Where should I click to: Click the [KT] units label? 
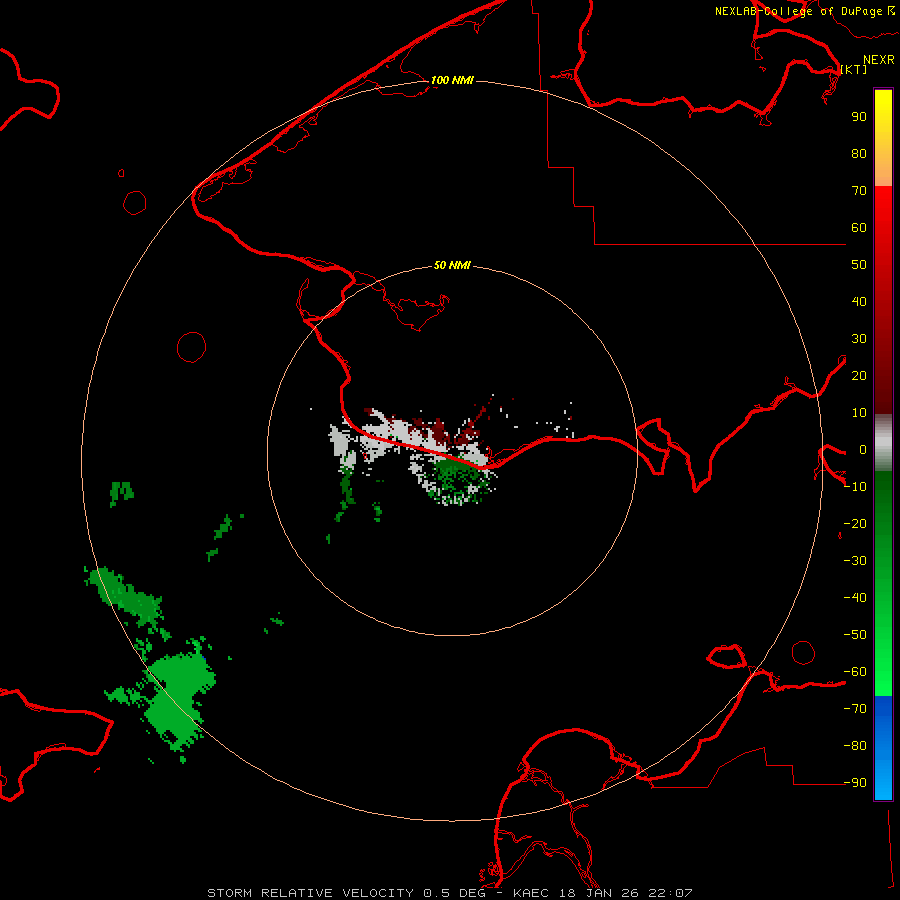click(854, 69)
